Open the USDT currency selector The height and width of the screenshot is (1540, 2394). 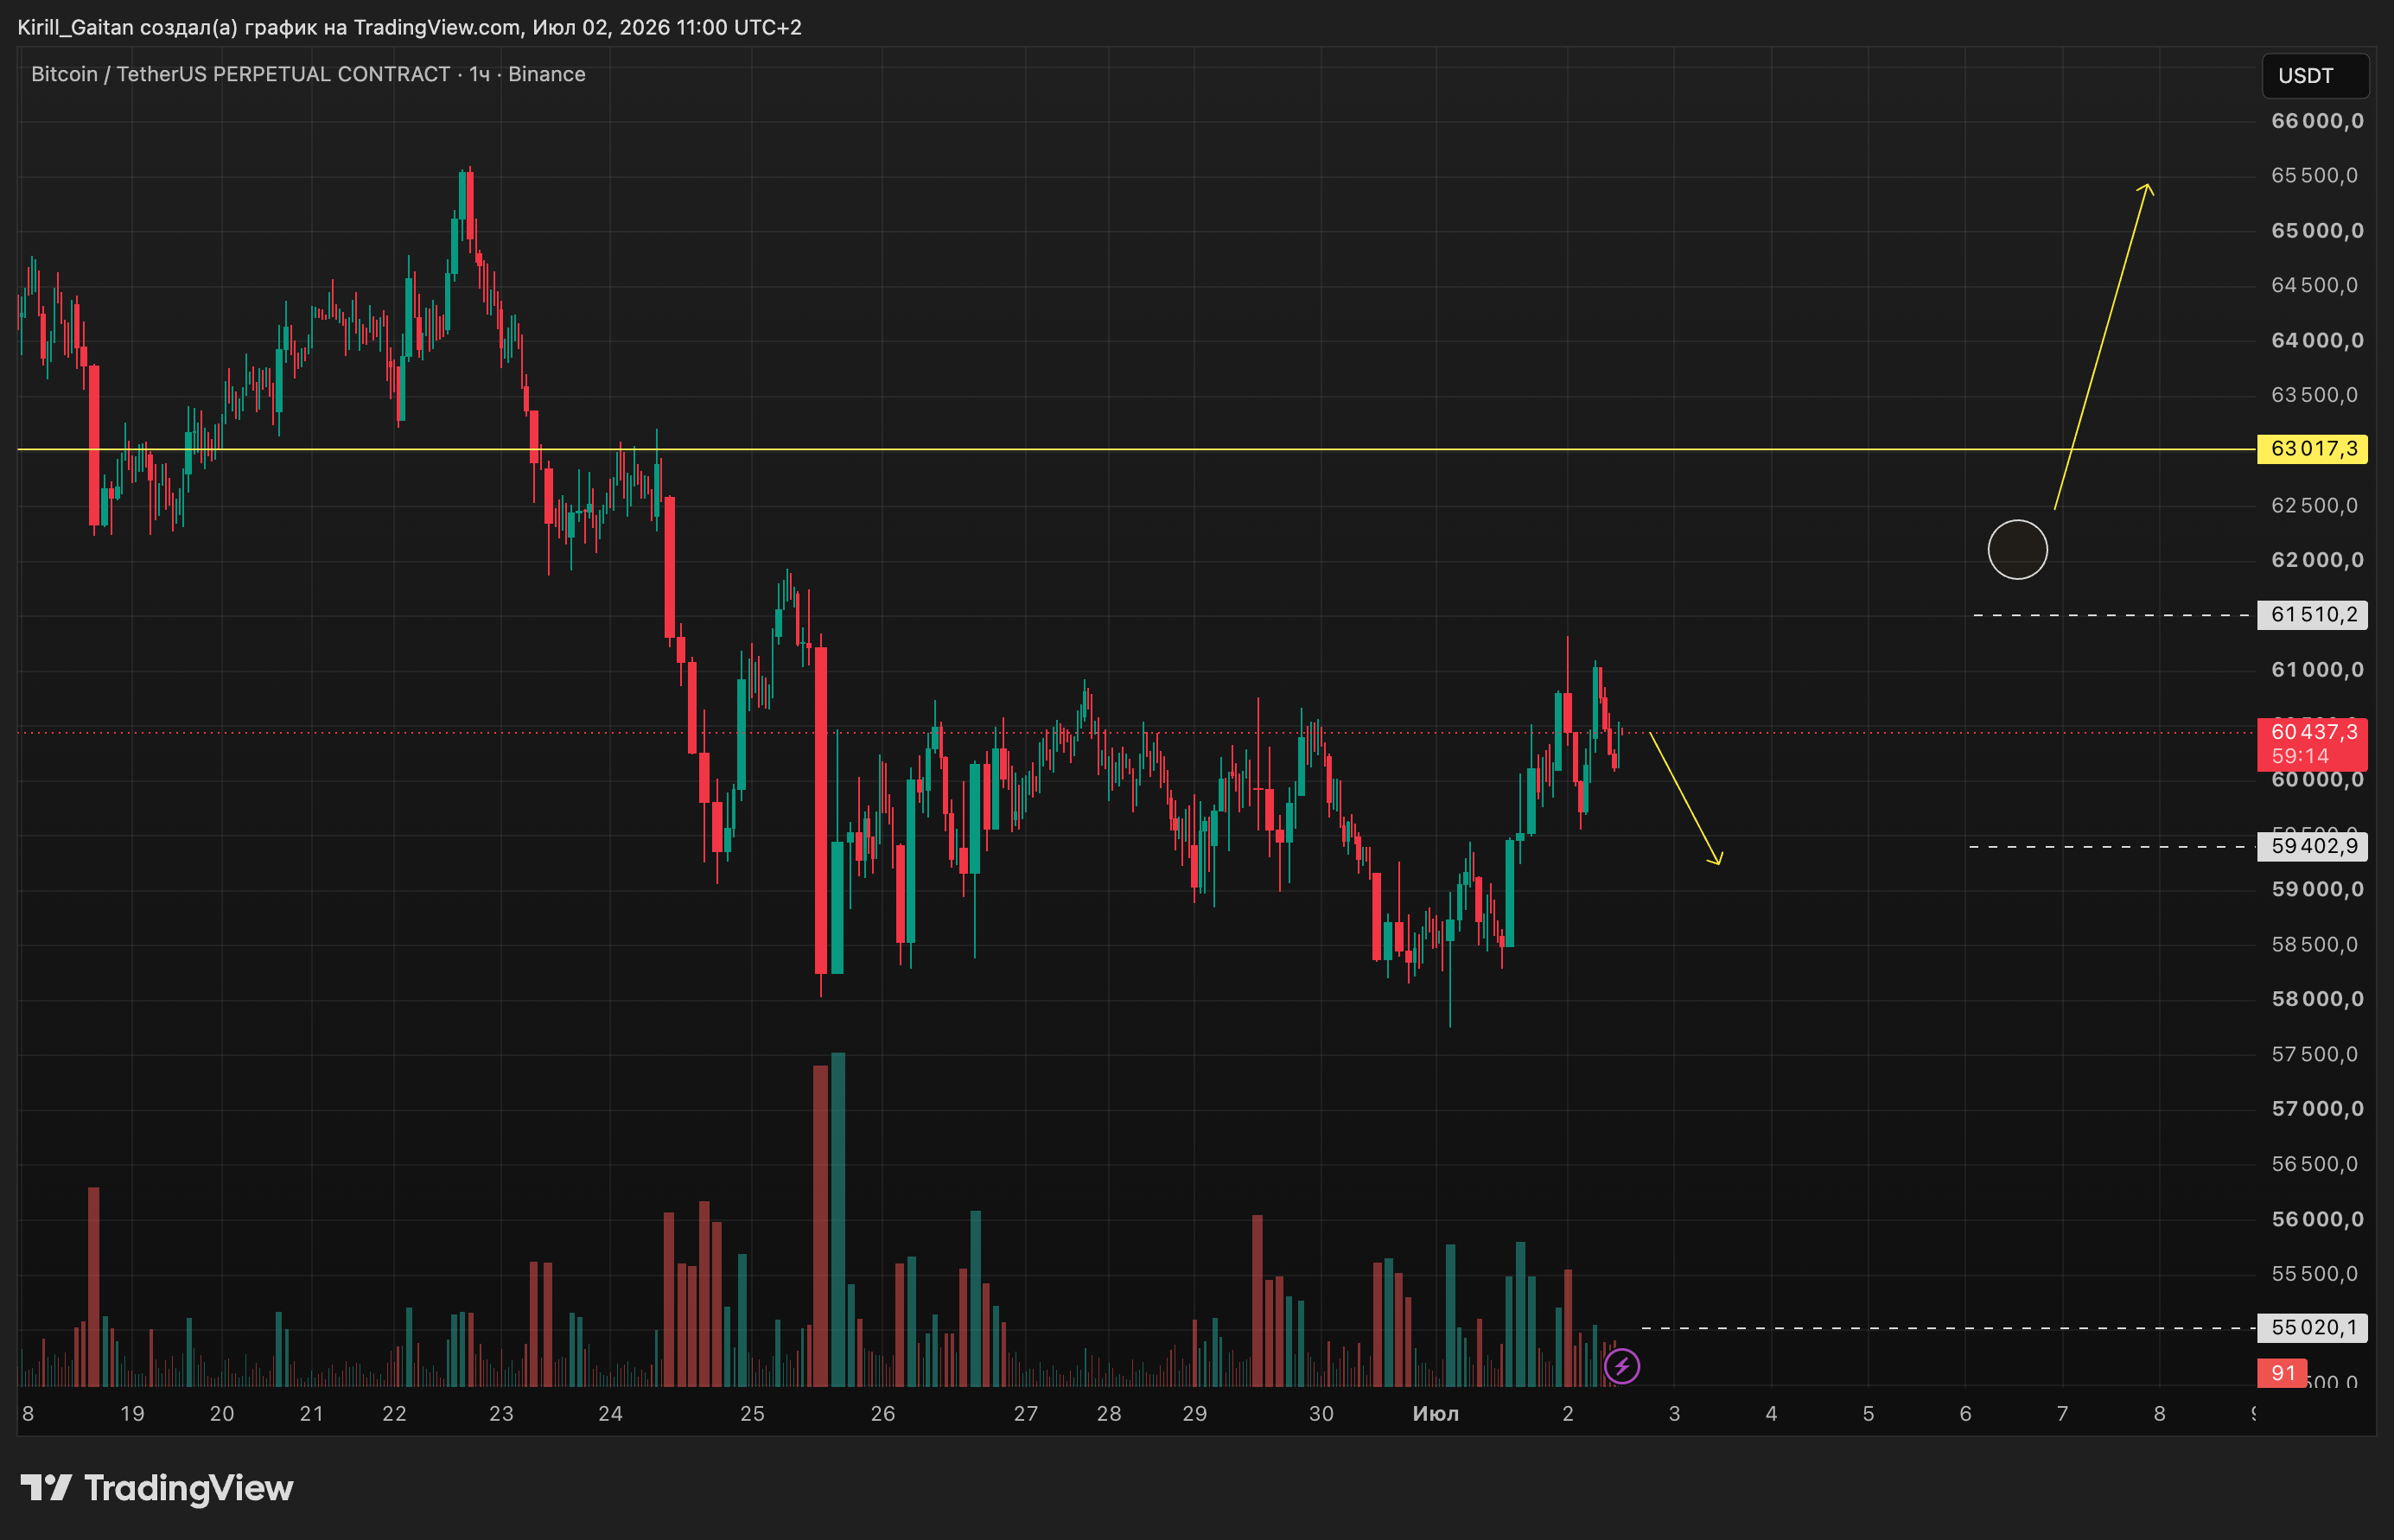(2315, 76)
